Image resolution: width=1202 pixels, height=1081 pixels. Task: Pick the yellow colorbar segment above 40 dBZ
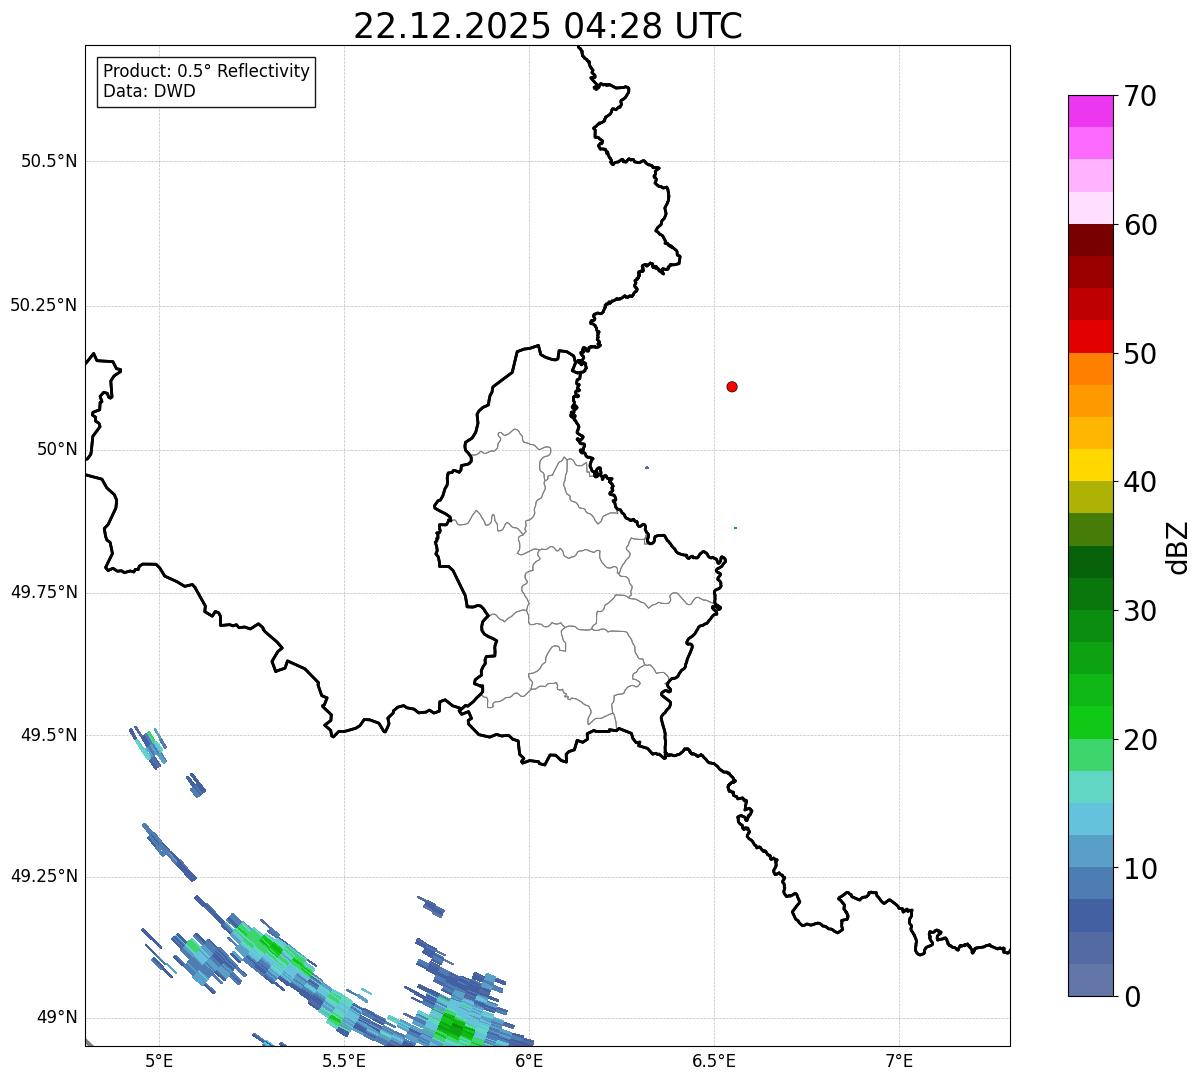pyautogui.click(x=1090, y=465)
